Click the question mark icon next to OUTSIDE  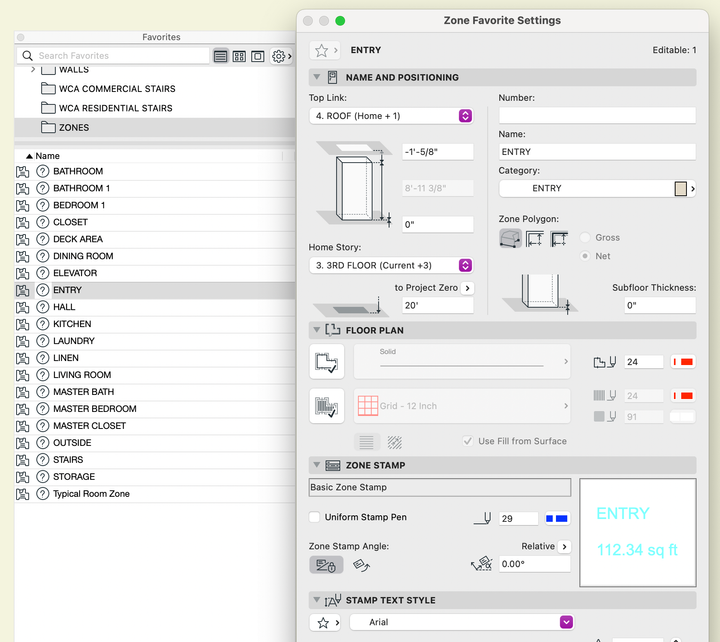[x=43, y=443]
